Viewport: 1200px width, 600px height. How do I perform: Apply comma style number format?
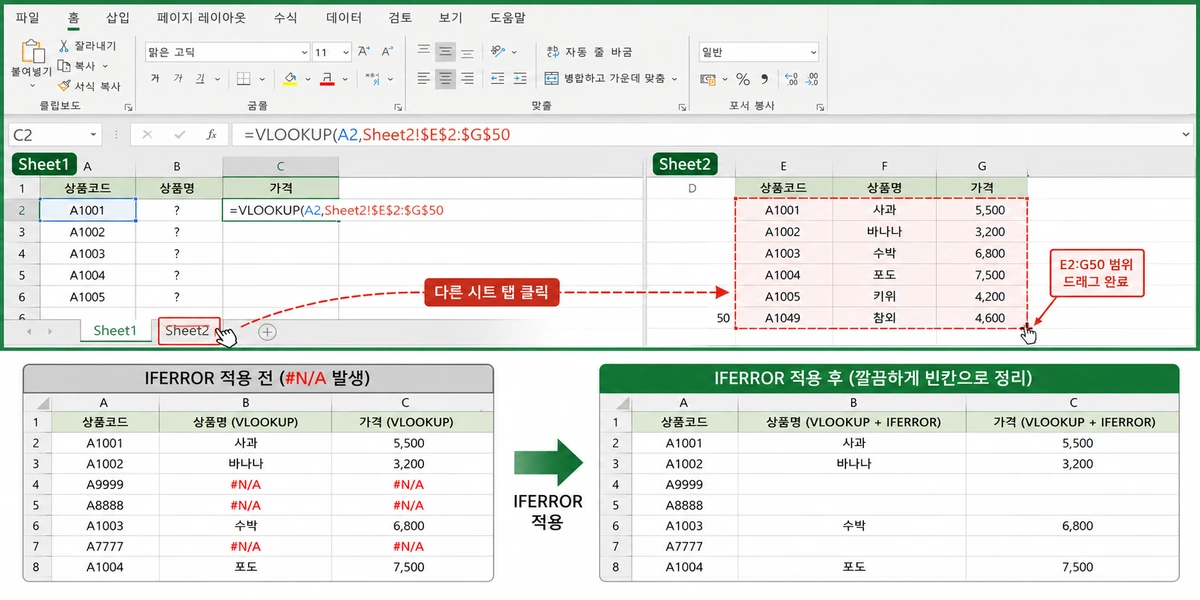[x=765, y=78]
